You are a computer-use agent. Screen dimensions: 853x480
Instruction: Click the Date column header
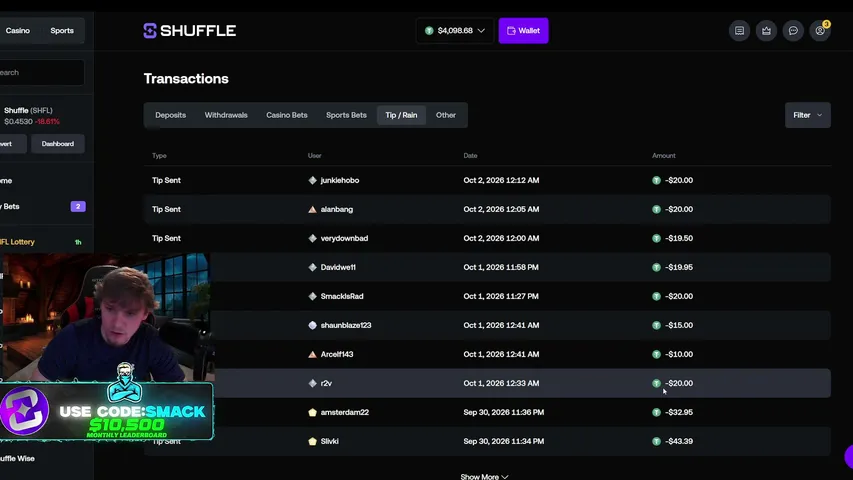[x=470, y=156]
